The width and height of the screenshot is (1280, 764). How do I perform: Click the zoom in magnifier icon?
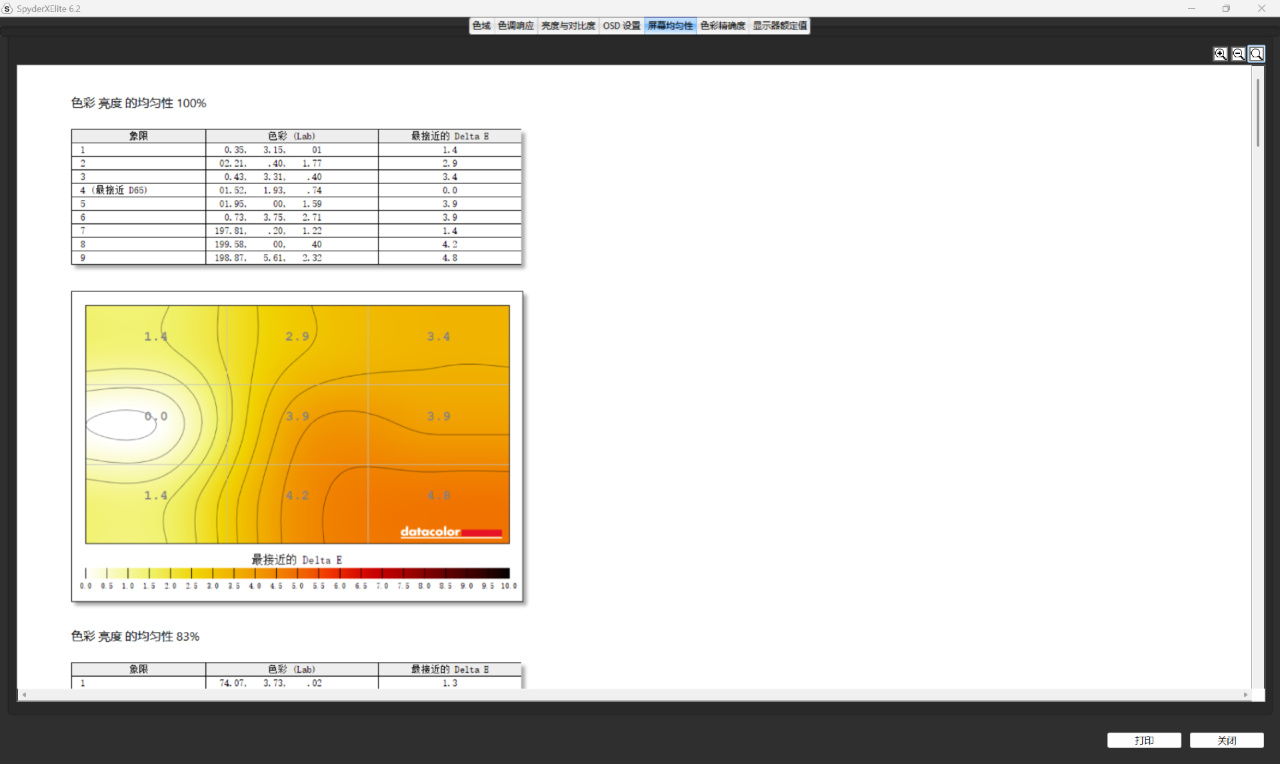(x=1220, y=54)
